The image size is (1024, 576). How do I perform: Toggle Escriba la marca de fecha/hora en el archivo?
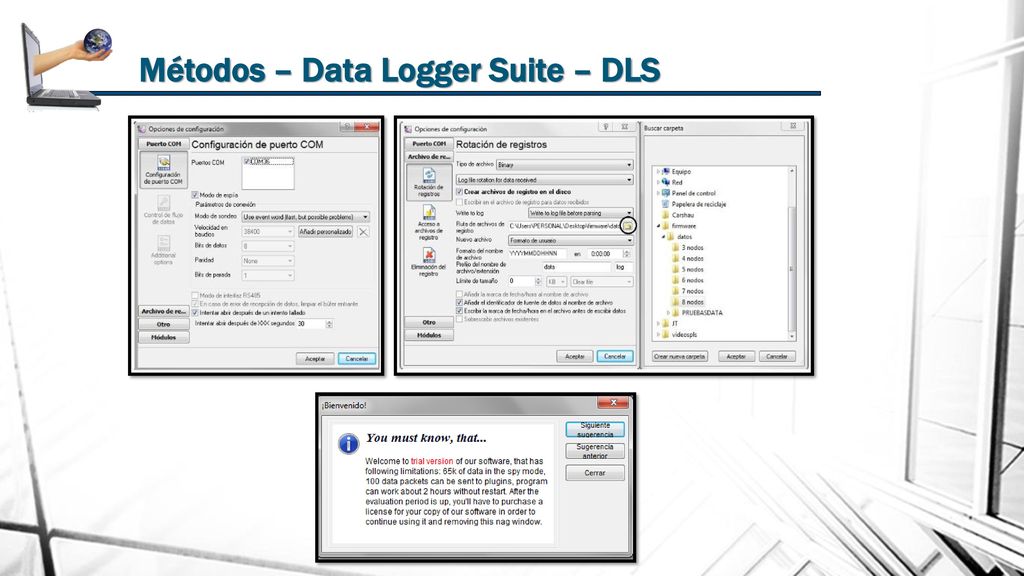pos(459,311)
